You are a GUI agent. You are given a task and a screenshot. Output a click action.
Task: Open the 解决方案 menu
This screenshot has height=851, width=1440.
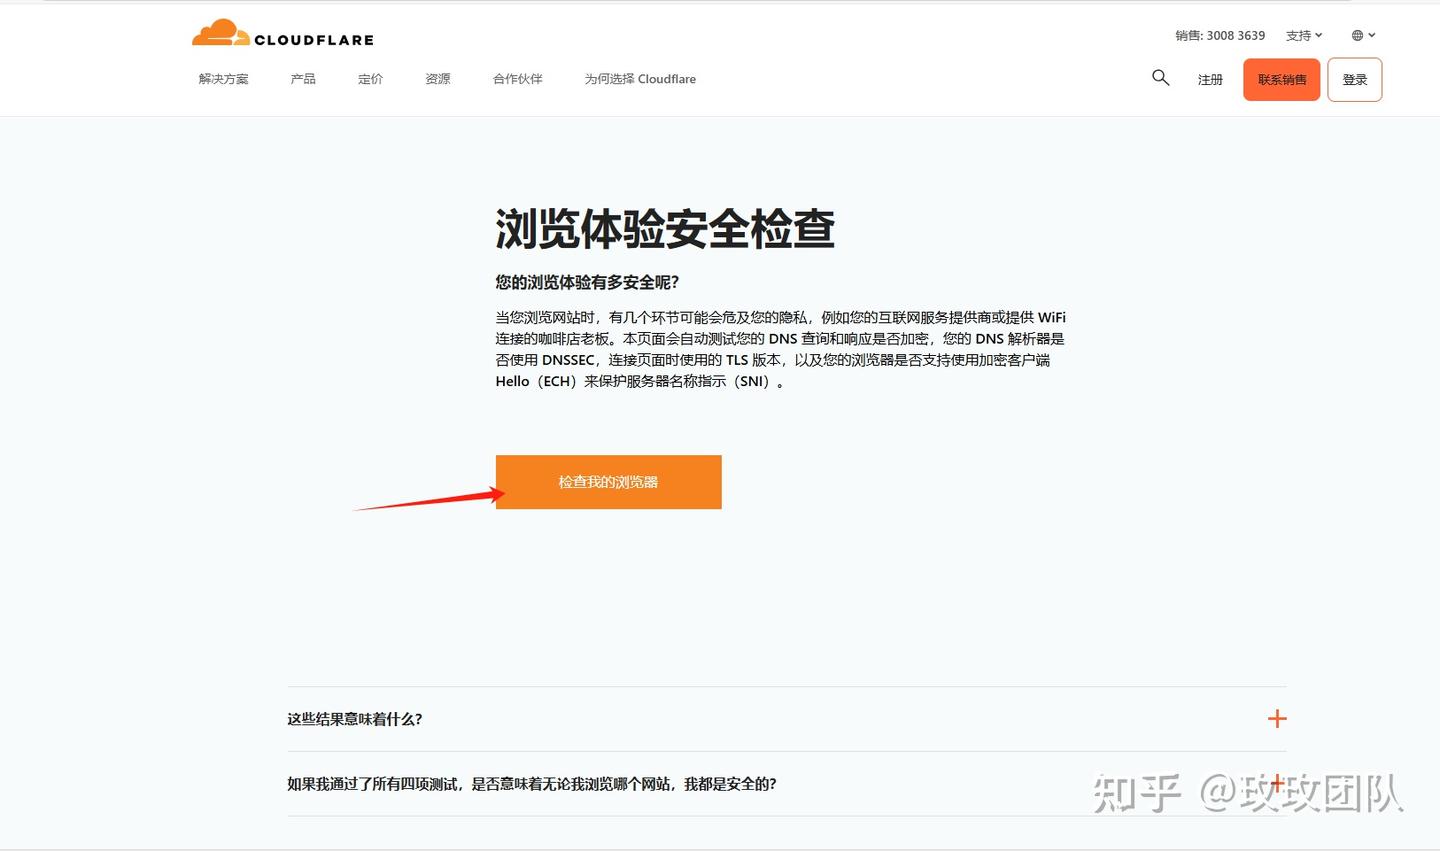coord(223,79)
